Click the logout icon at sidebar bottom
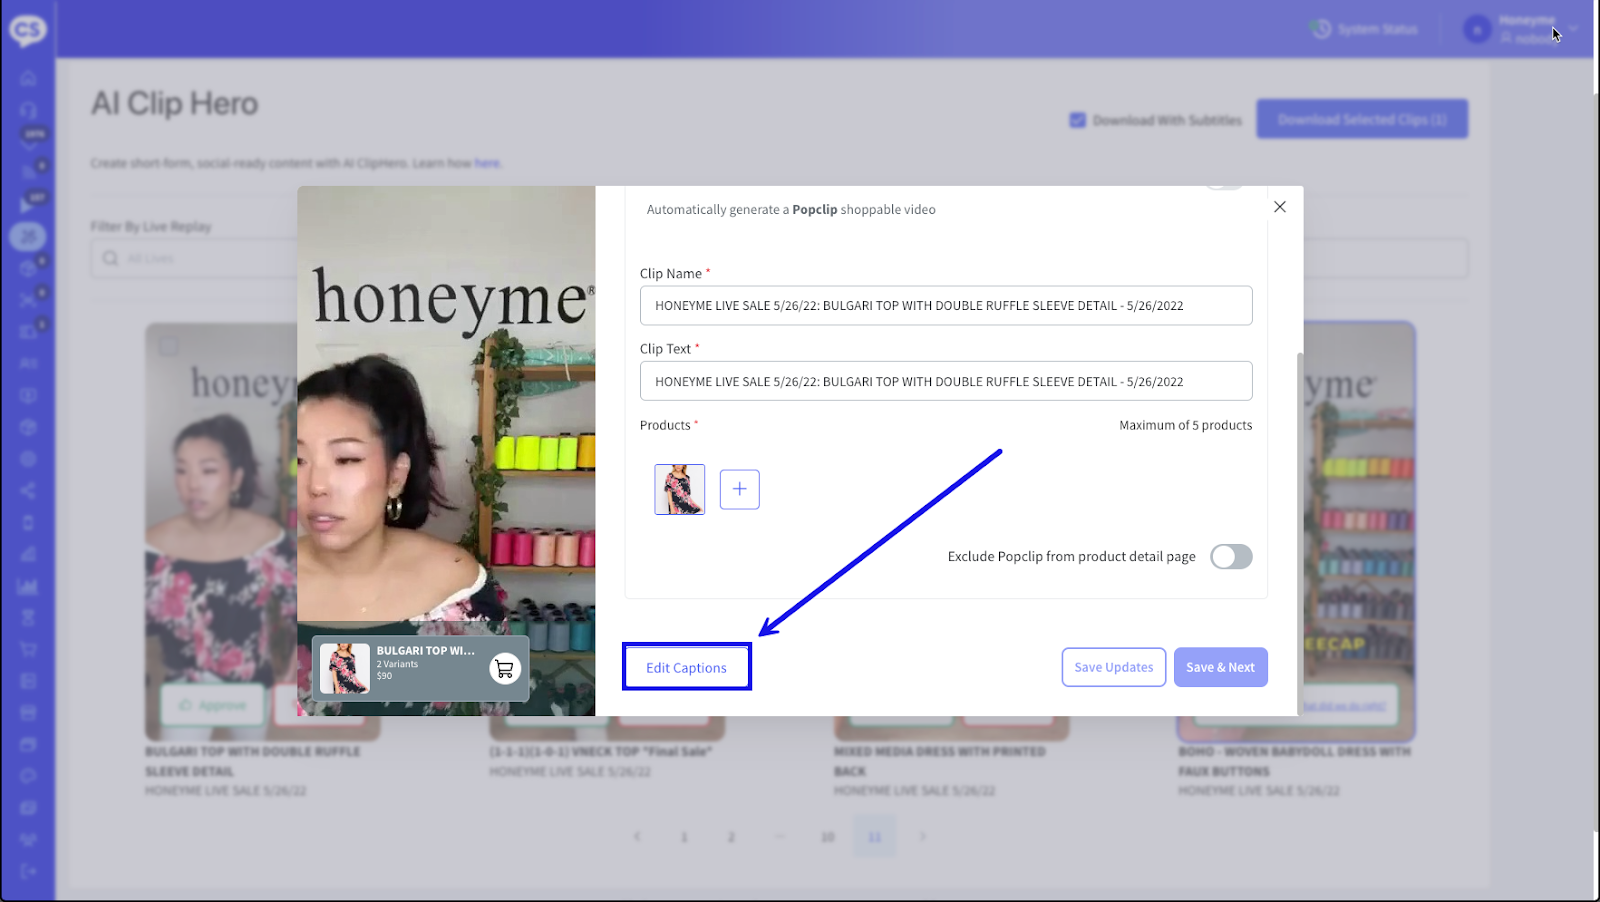 click(28, 871)
